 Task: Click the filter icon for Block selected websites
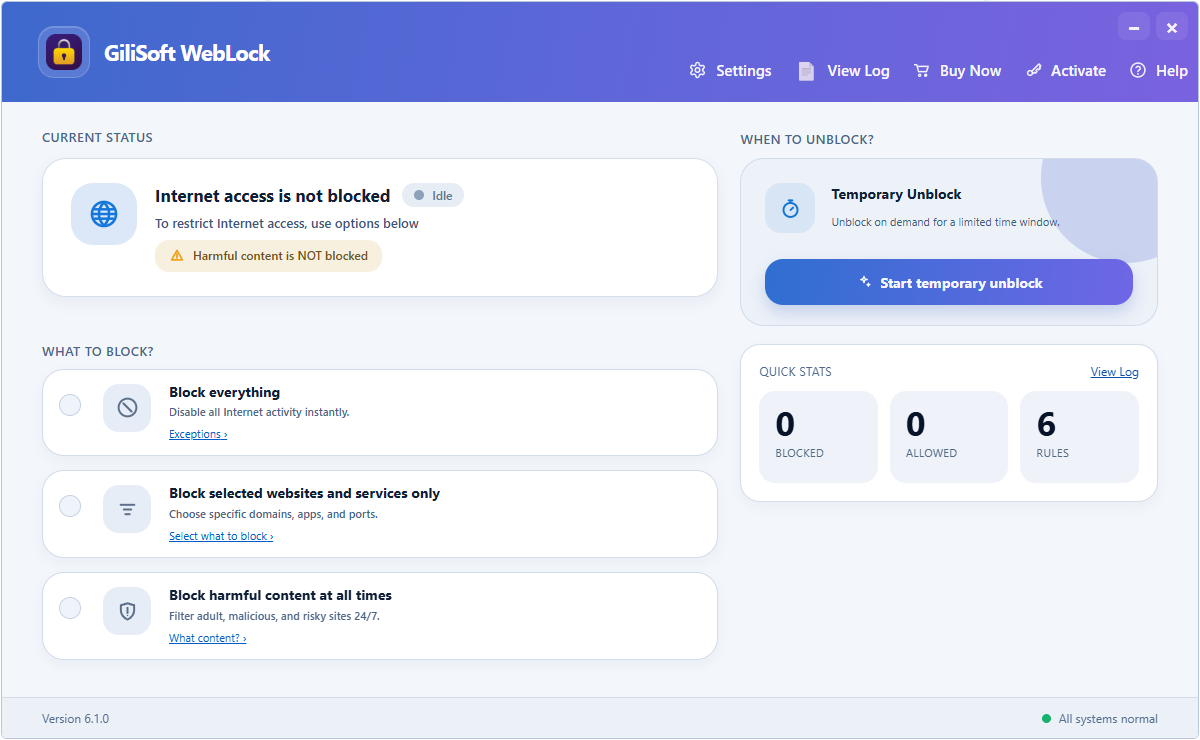pyautogui.click(x=127, y=509)
